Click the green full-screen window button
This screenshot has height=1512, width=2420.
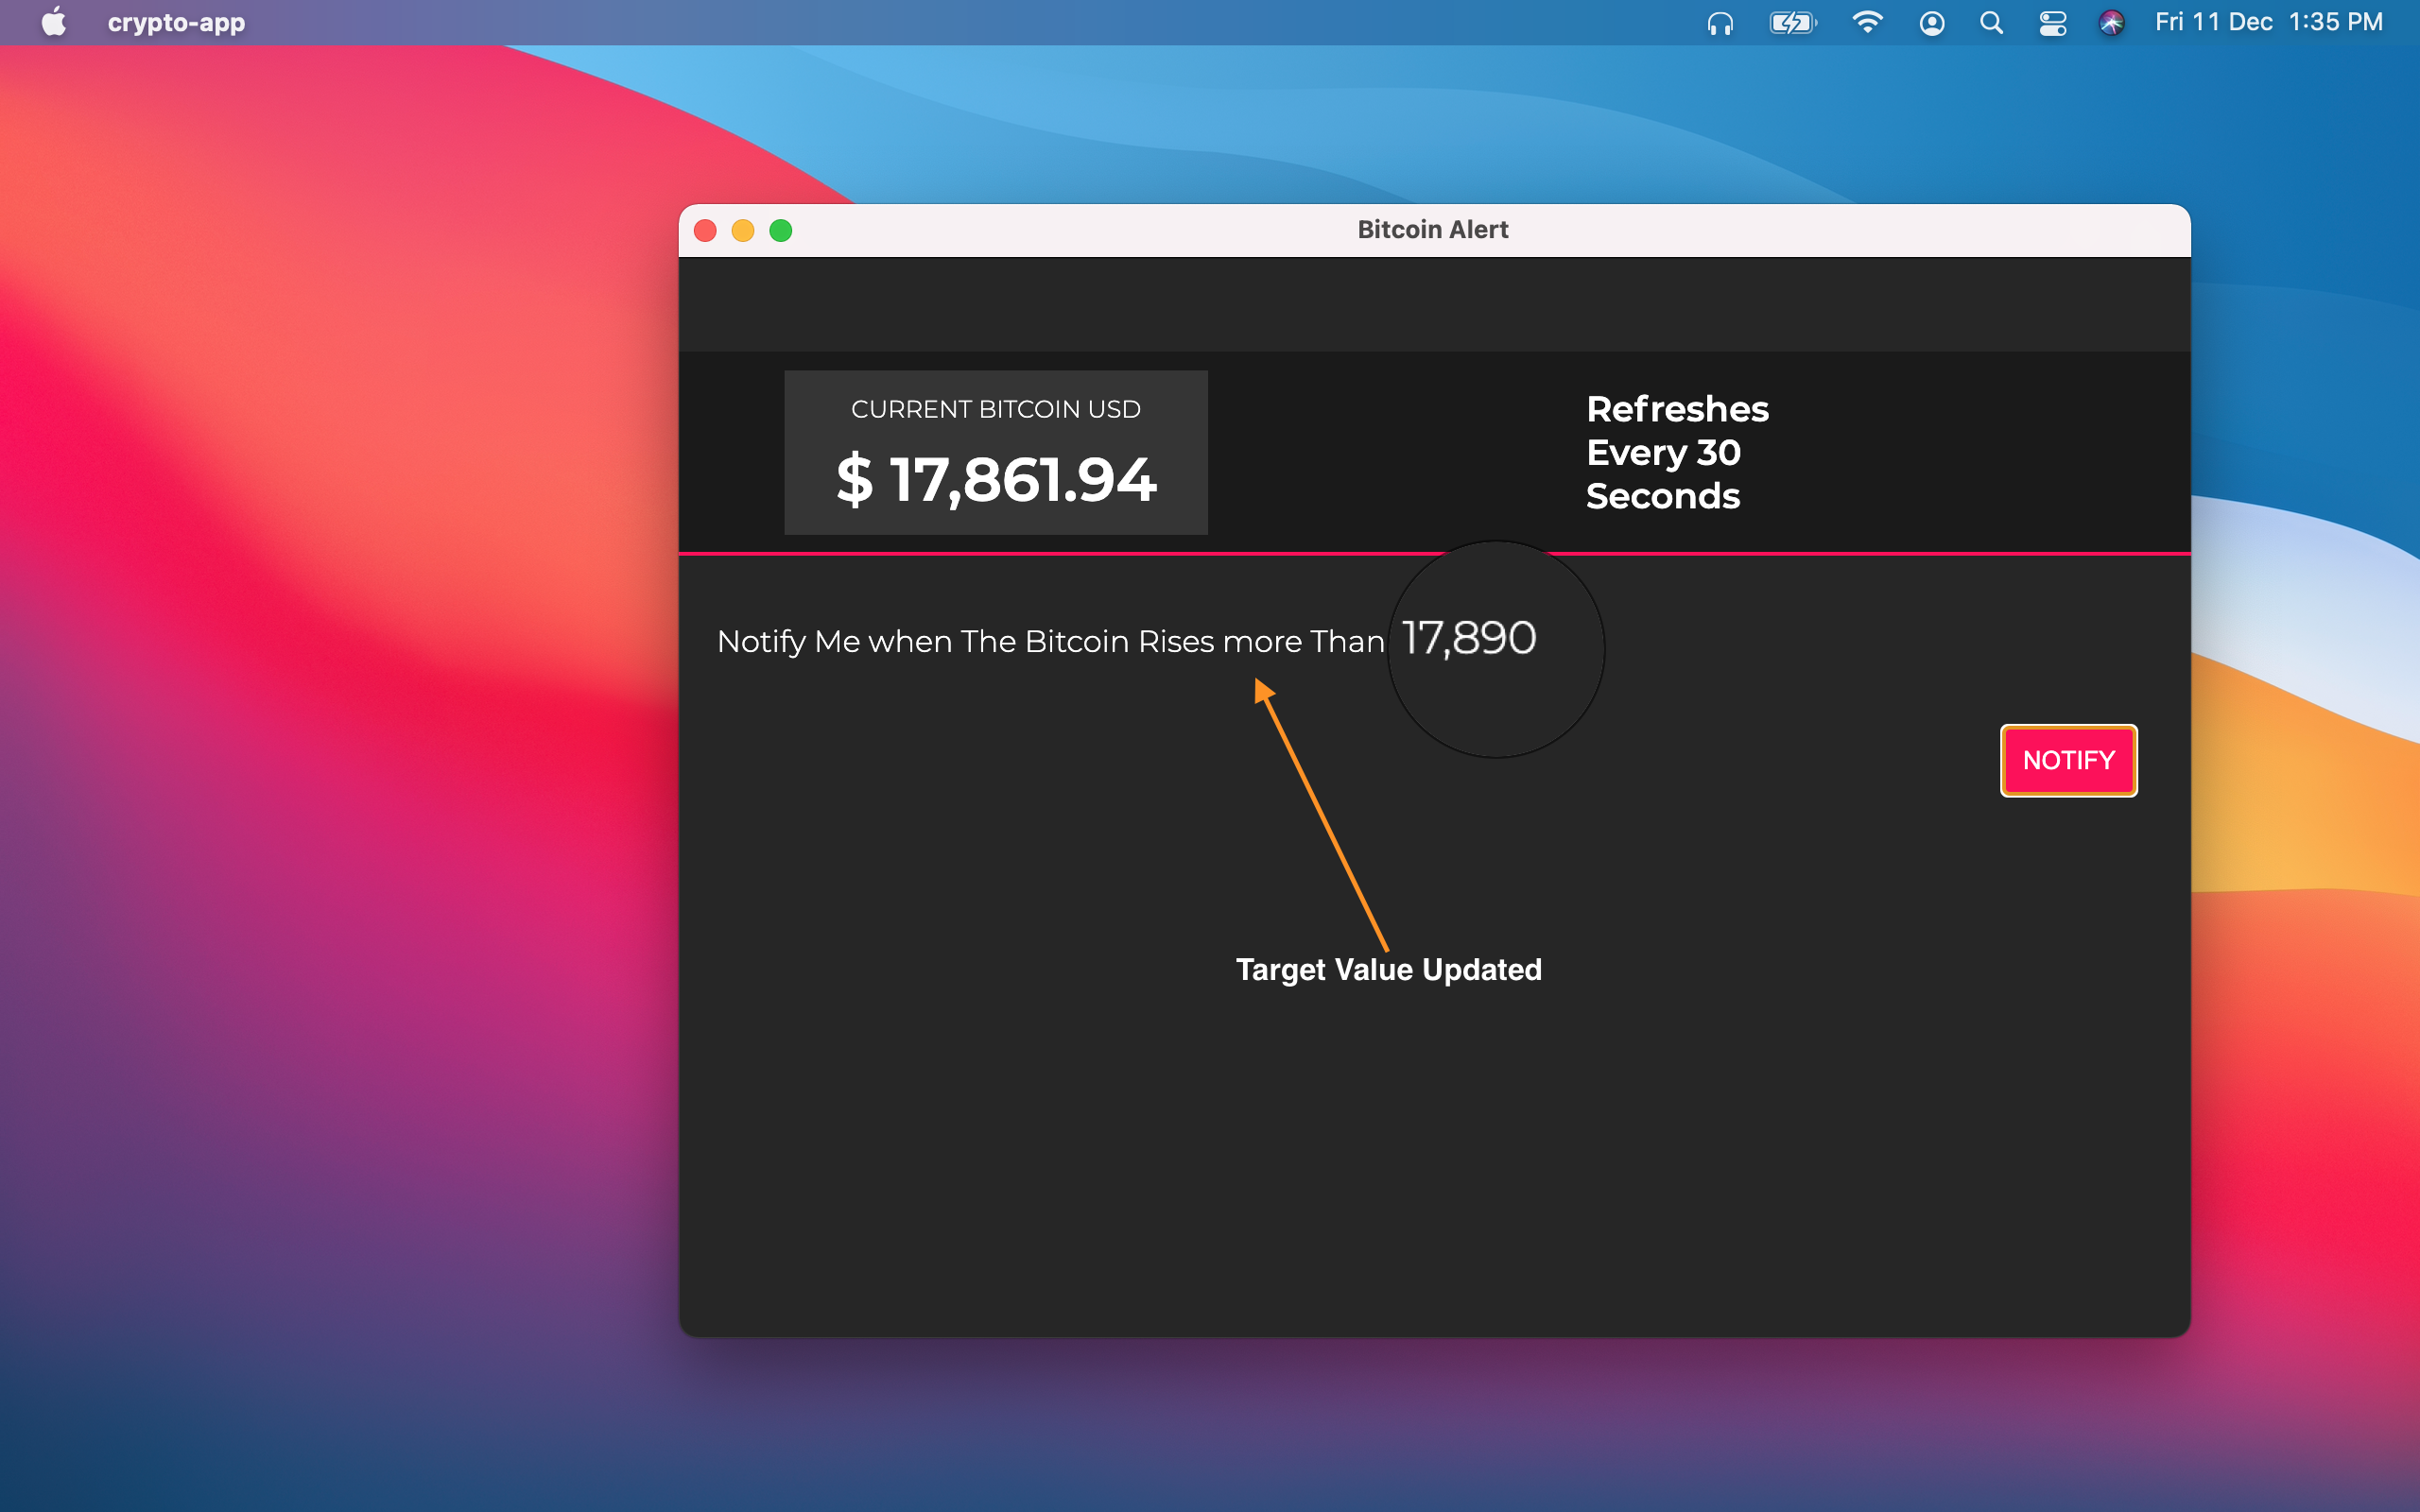781,231
